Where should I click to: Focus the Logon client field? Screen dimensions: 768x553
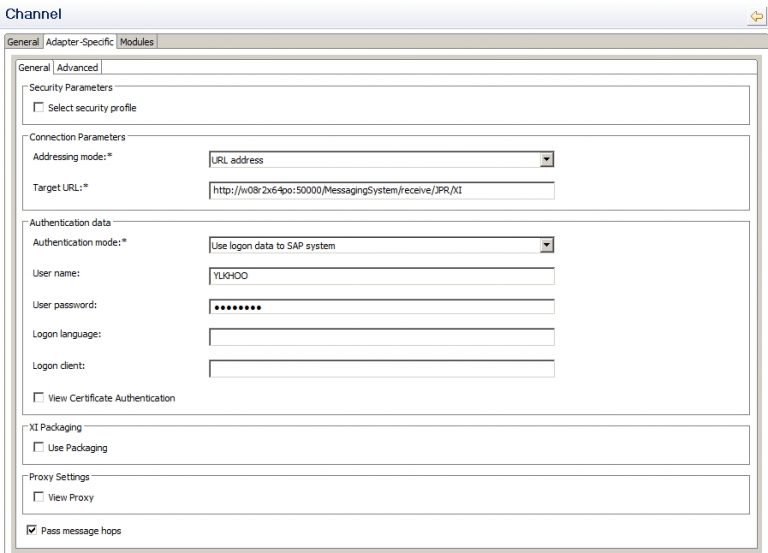click(381, 368)
